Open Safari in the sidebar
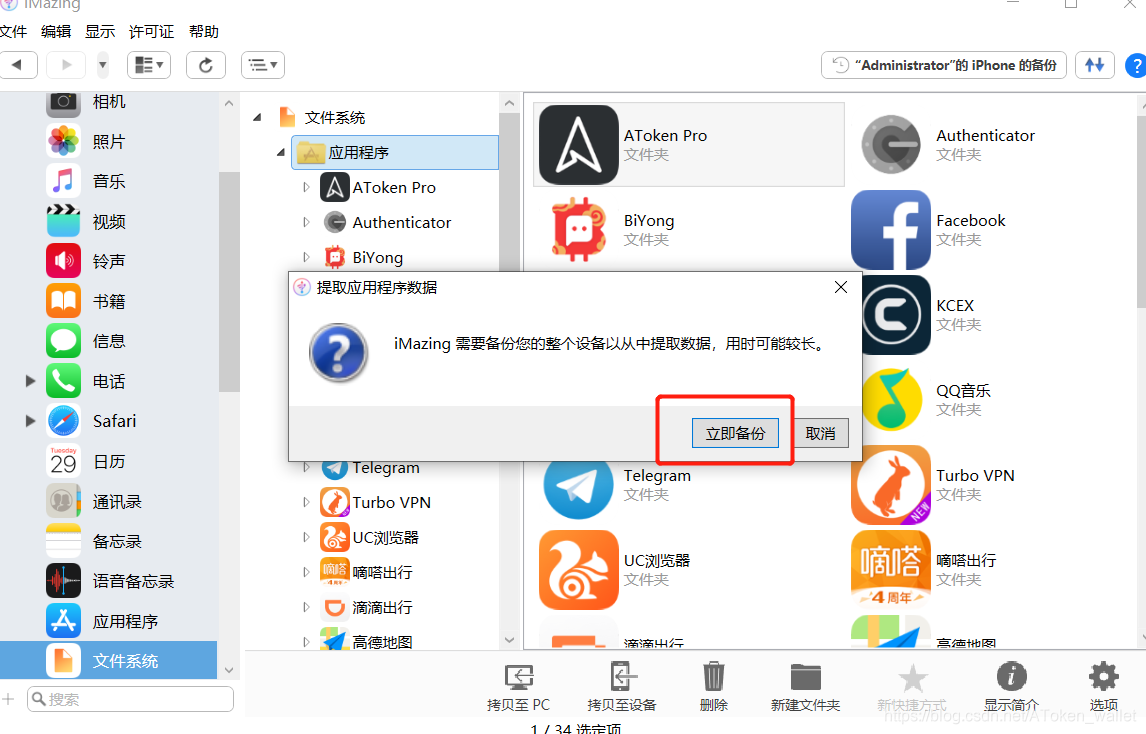Viewport: 1146px width, 734px height. [x=110, y=421]
